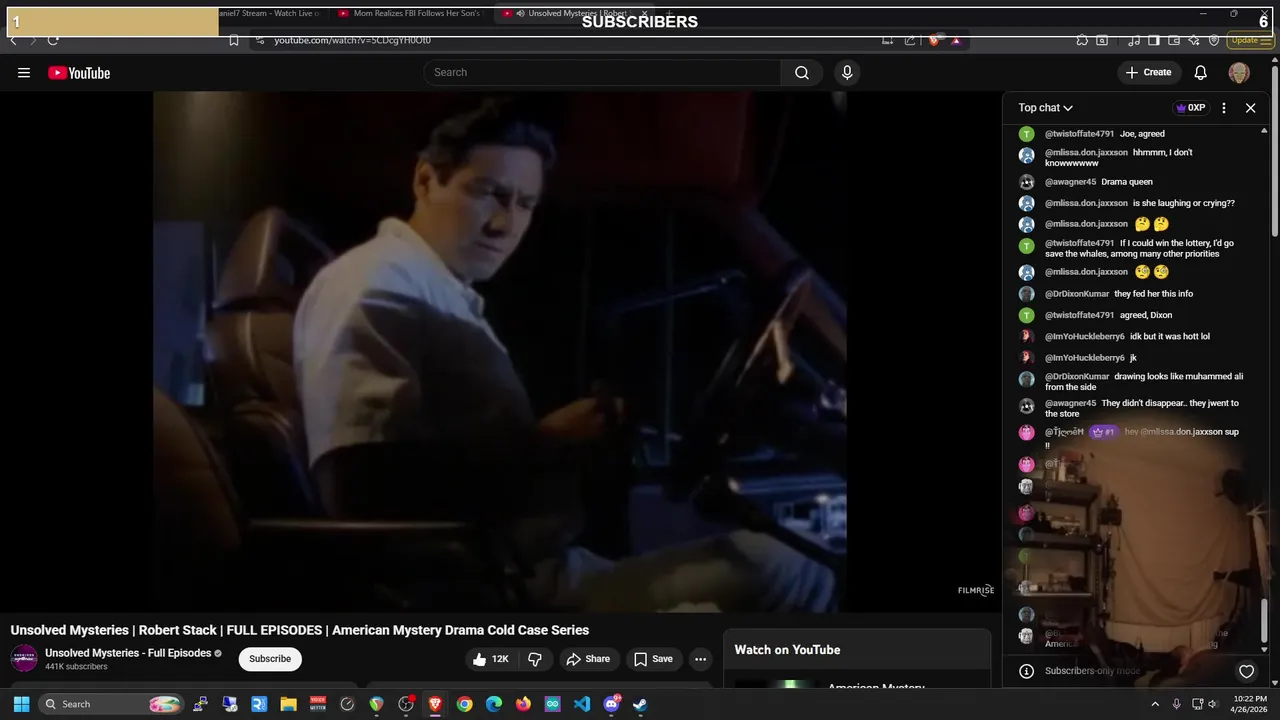Open the YouTube hamburger guide menu
1280x720 pixels.
(x=24, y=73)
